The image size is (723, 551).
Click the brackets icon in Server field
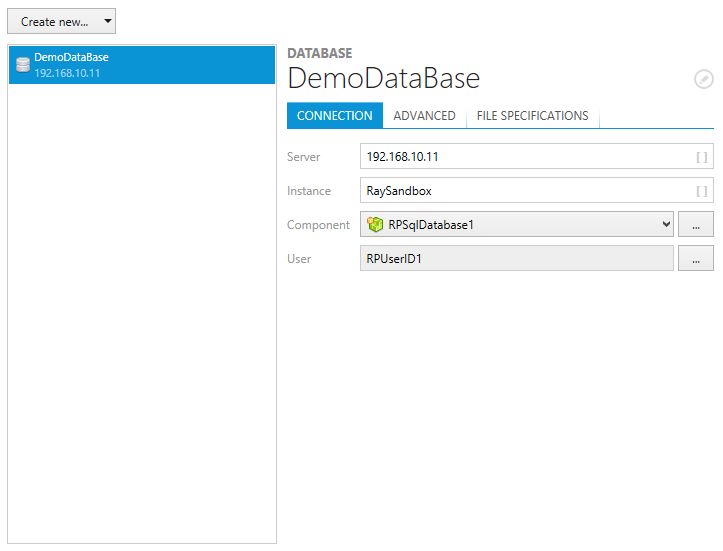tap(702, 157)
